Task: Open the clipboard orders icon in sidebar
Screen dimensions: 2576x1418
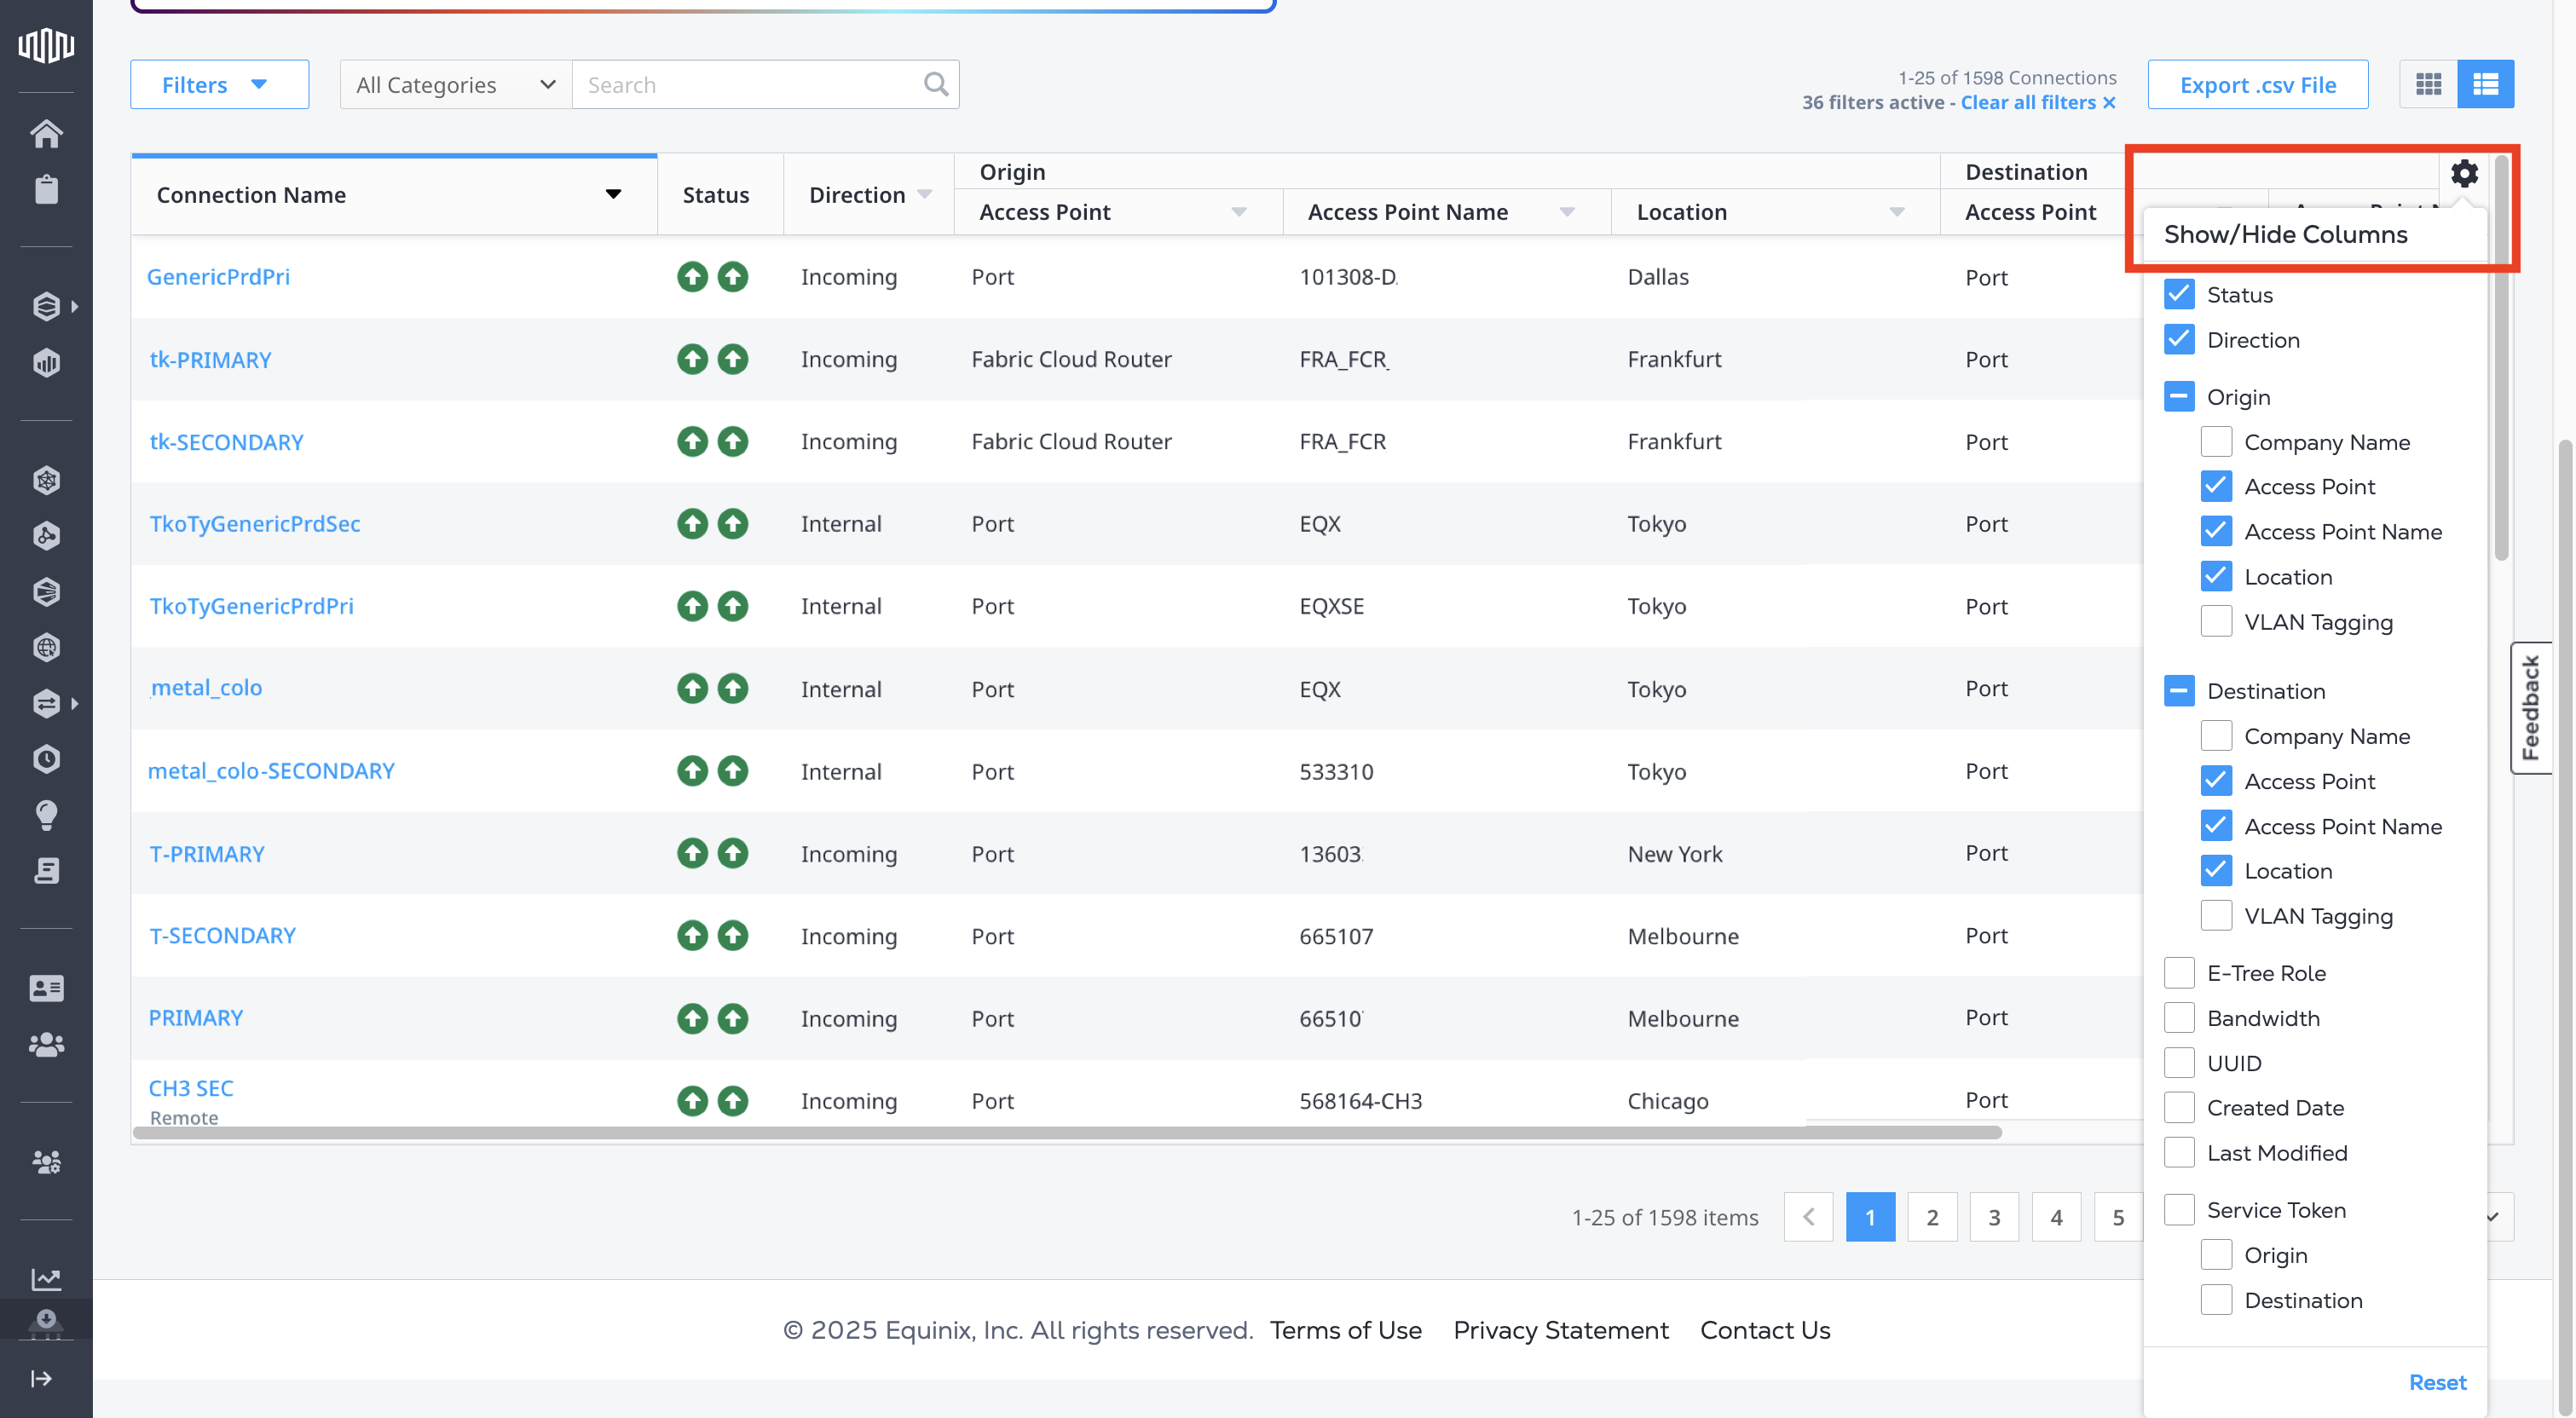Action: [46, 189]
